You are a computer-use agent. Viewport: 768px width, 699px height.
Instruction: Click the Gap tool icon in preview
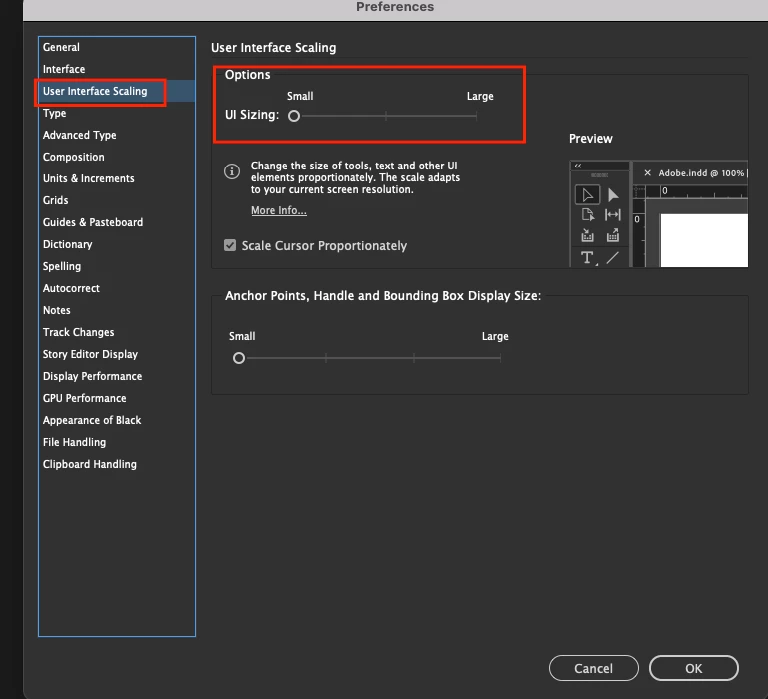[x=613, y=215]
